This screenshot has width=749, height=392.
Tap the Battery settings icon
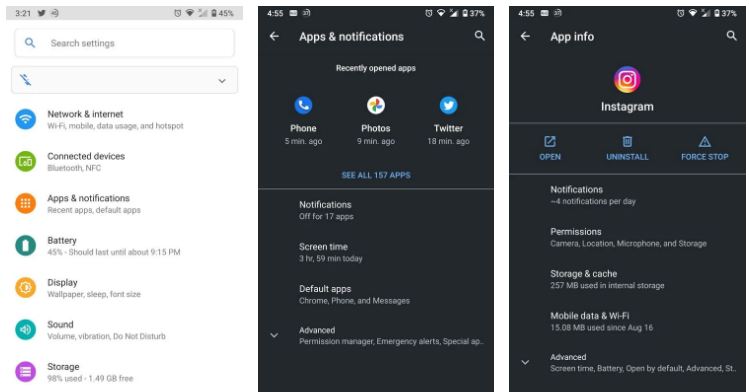click(x=25, y=245)
